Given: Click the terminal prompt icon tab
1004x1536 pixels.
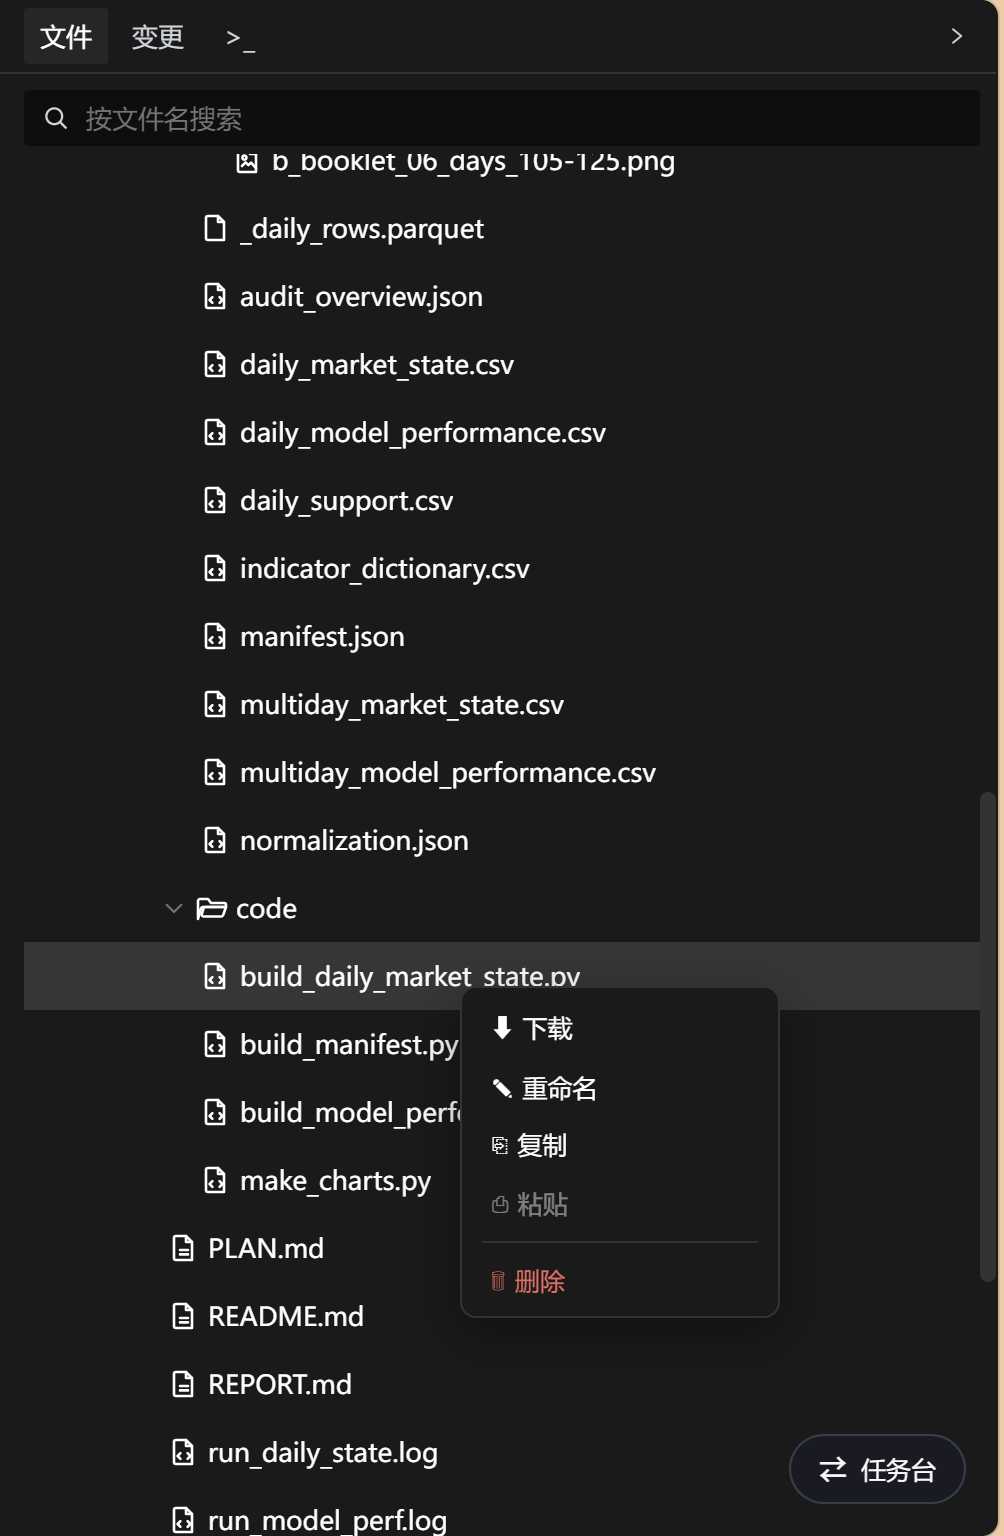Looking at the screenshot, I should pyautogui.click(x=240, y=38).
